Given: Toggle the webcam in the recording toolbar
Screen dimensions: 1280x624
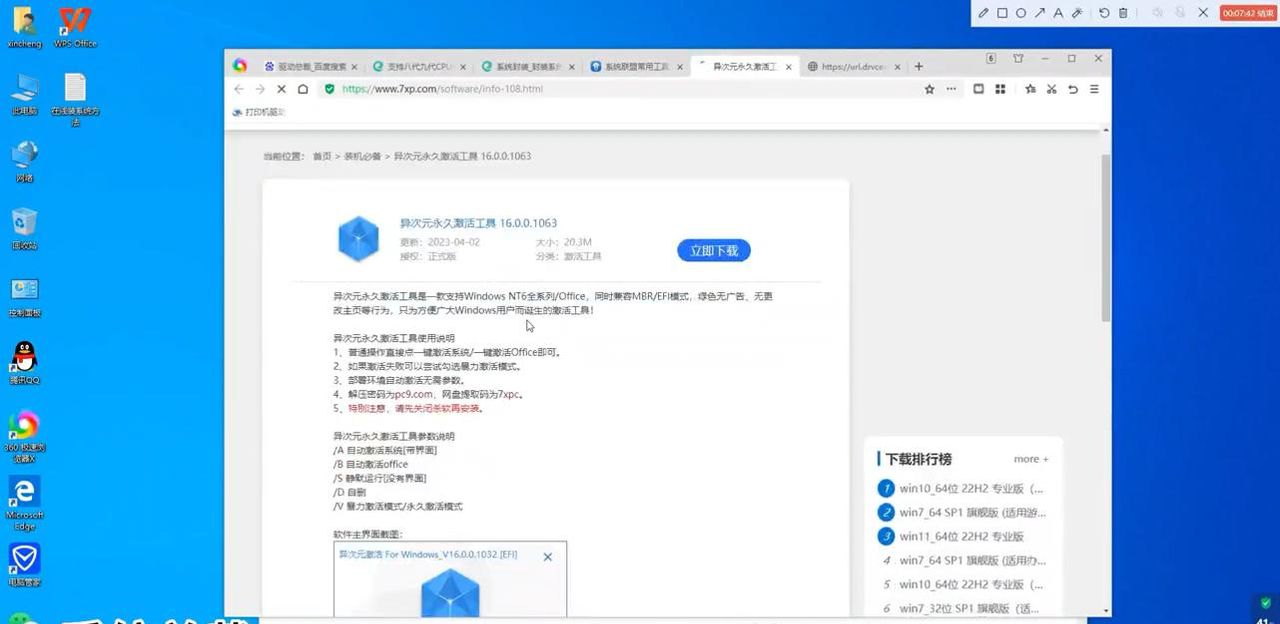Looking at the screenshot, I should click(x=1177, y=13).
